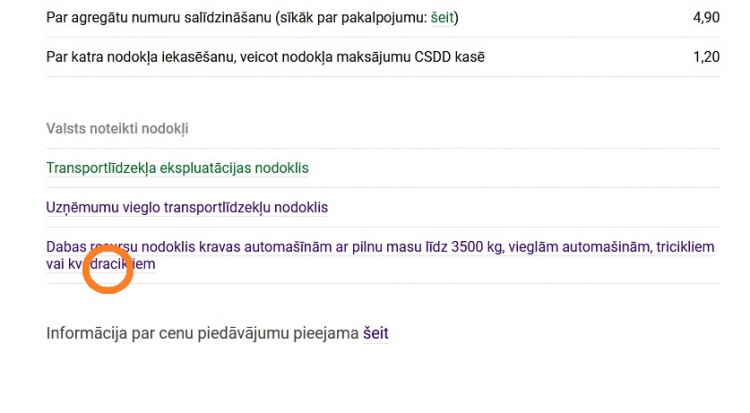Open Transportlīdzekļa ekspluatācijas nodoklis link
The height and width of the screenshot is (413, 750).
point(177,168)
